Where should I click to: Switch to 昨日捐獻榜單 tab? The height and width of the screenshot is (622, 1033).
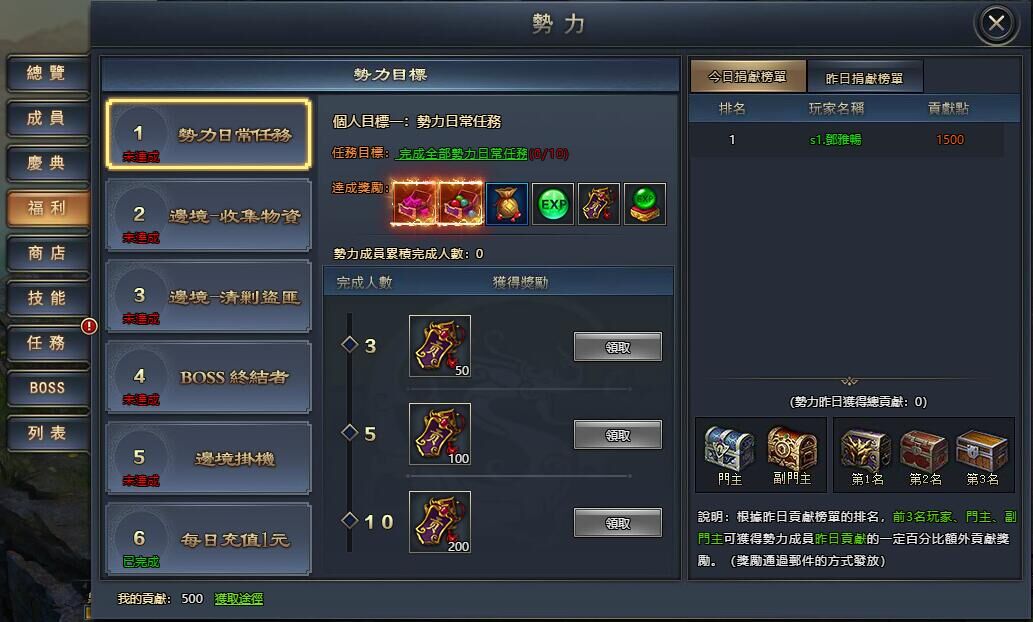tap(864, 77)
